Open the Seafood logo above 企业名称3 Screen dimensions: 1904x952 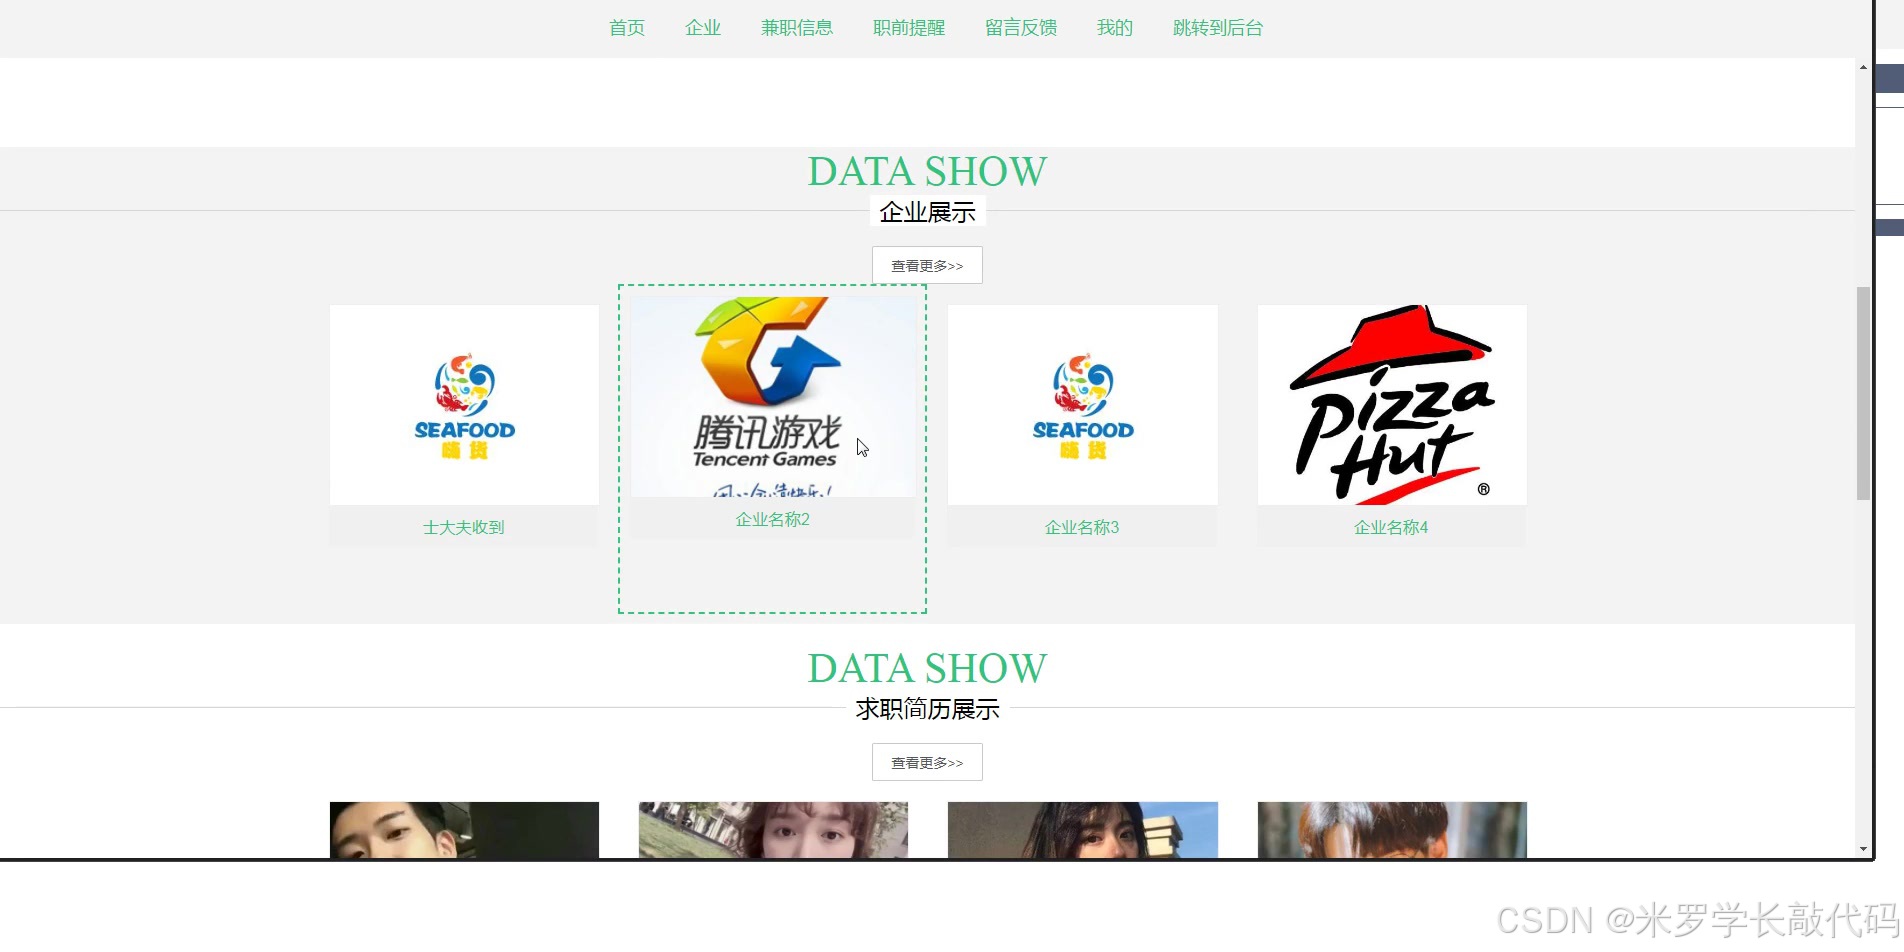(1083, 405)
